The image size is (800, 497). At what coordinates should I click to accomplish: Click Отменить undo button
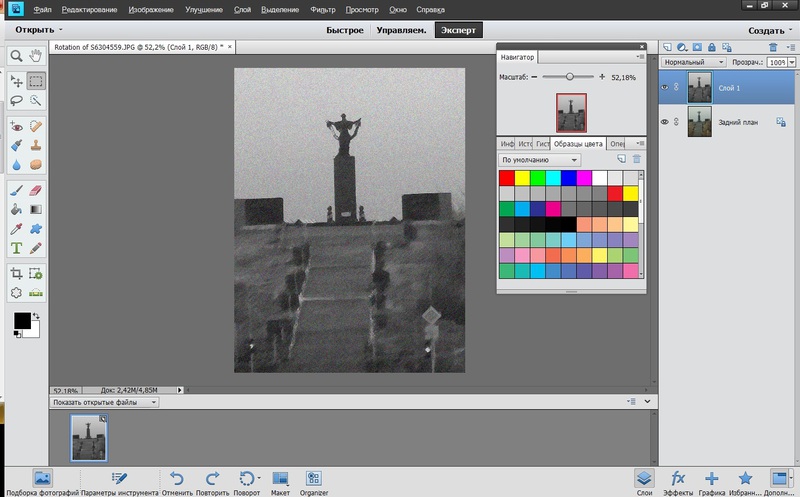(177, 482)
